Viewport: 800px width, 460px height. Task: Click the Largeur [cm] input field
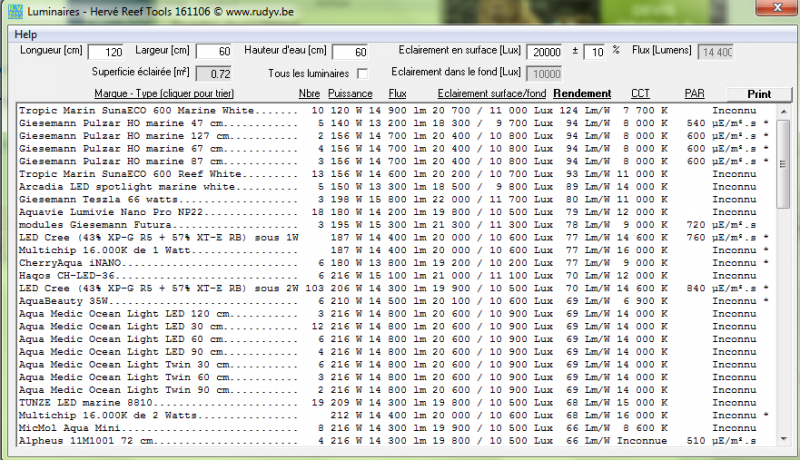point(214,52)
